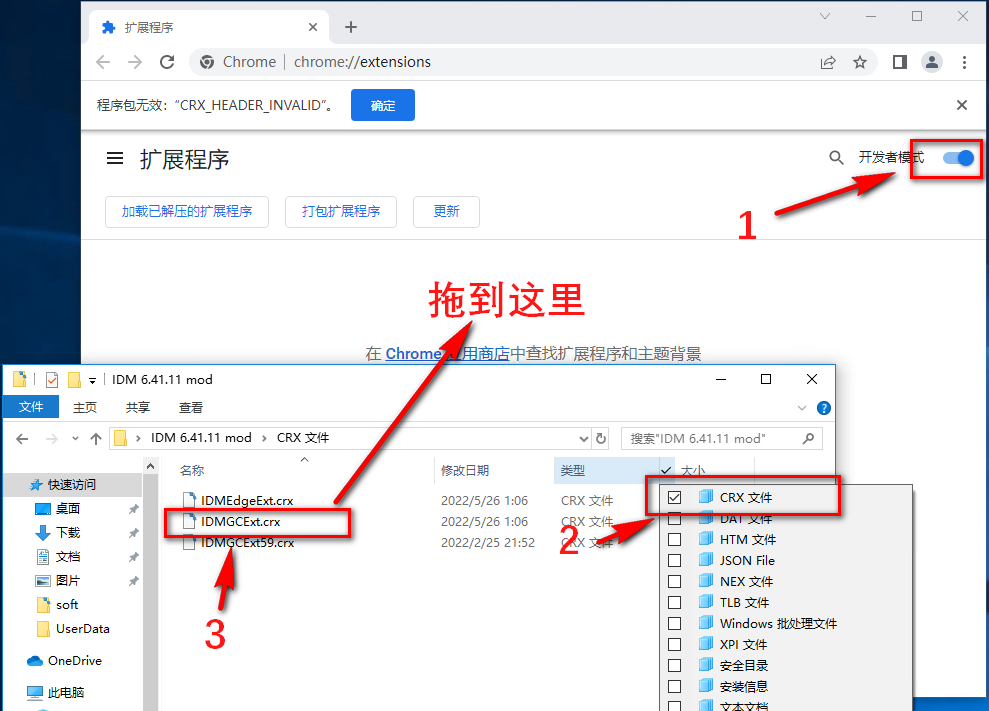This screenshot has height=711, width=989.
Task: Click the 搜索"IDM 6.41.11 mod" search box
Action: tap(722, 438)
